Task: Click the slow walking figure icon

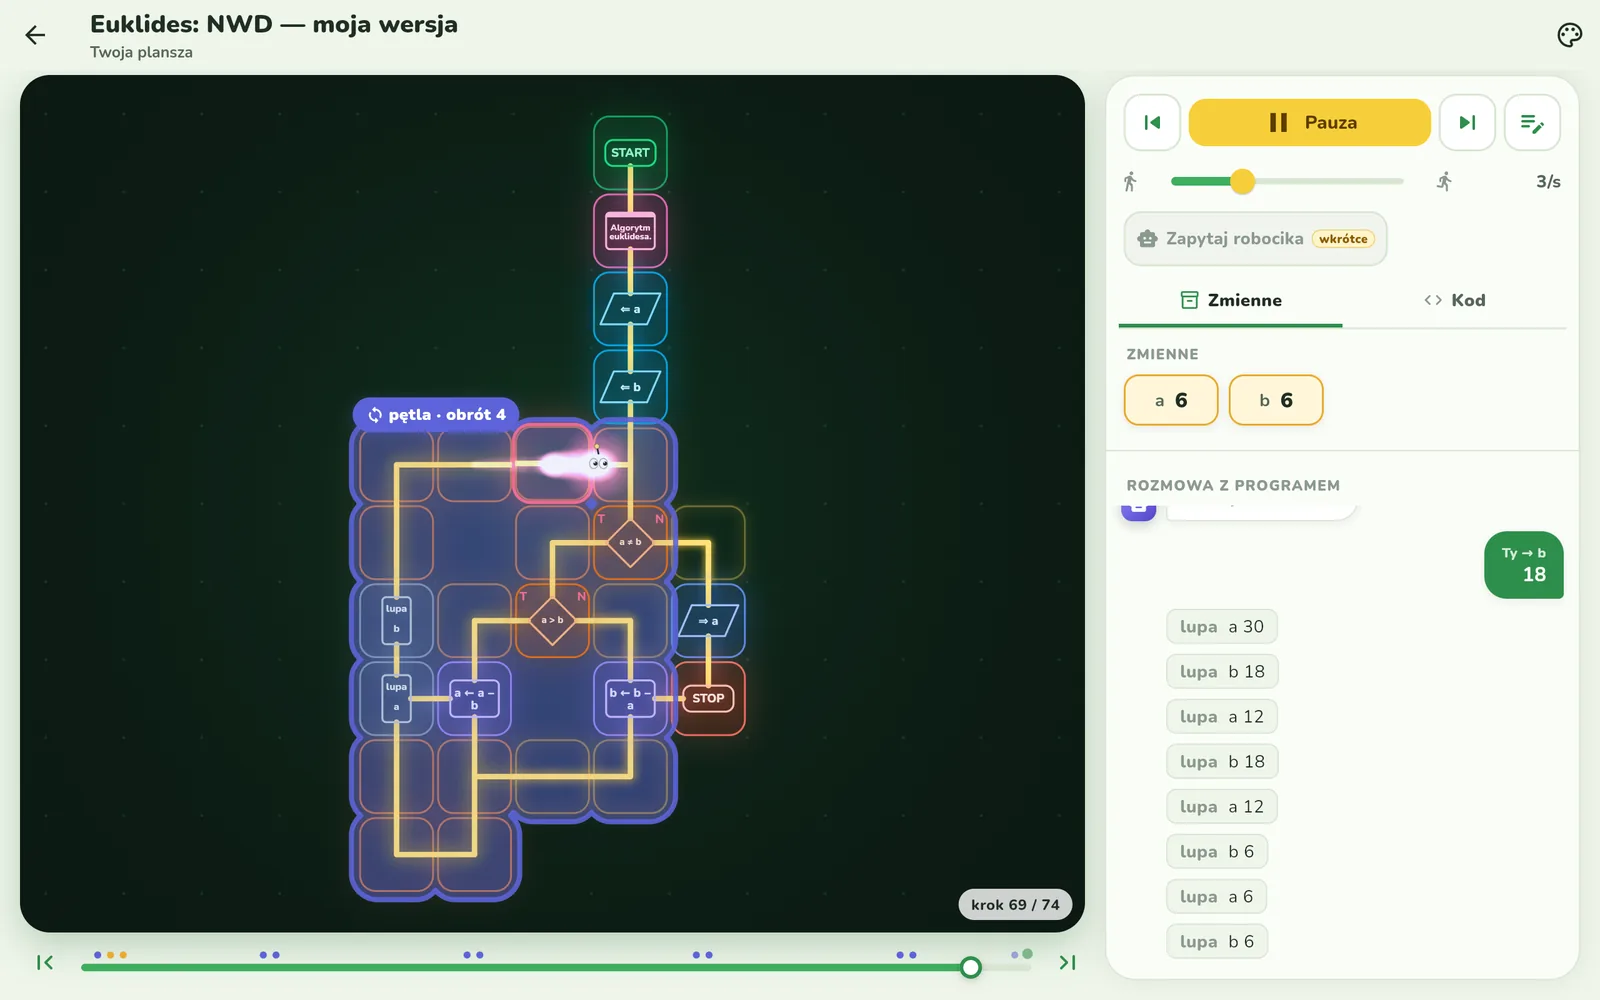Action: pos(1130,181)
